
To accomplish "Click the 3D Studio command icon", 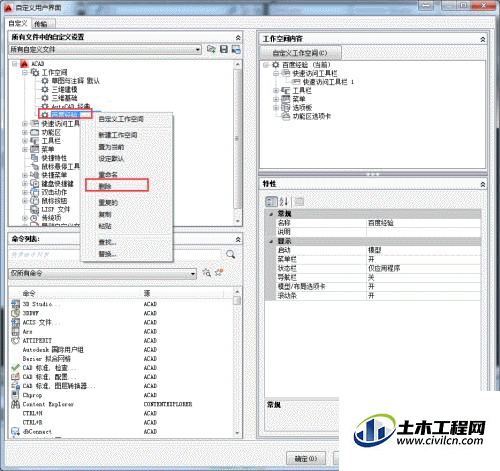I will [15, 304].
